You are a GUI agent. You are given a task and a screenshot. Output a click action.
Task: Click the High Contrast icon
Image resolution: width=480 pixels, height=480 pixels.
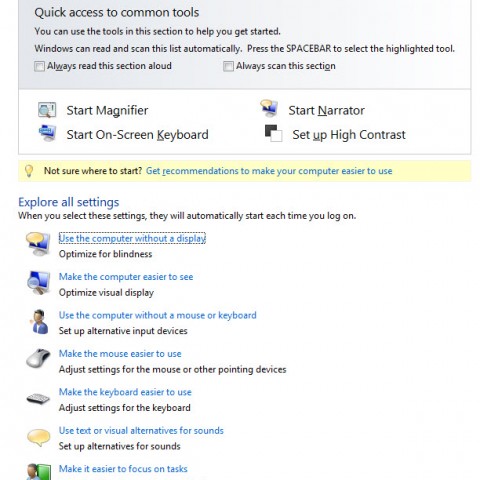[273, 133]
